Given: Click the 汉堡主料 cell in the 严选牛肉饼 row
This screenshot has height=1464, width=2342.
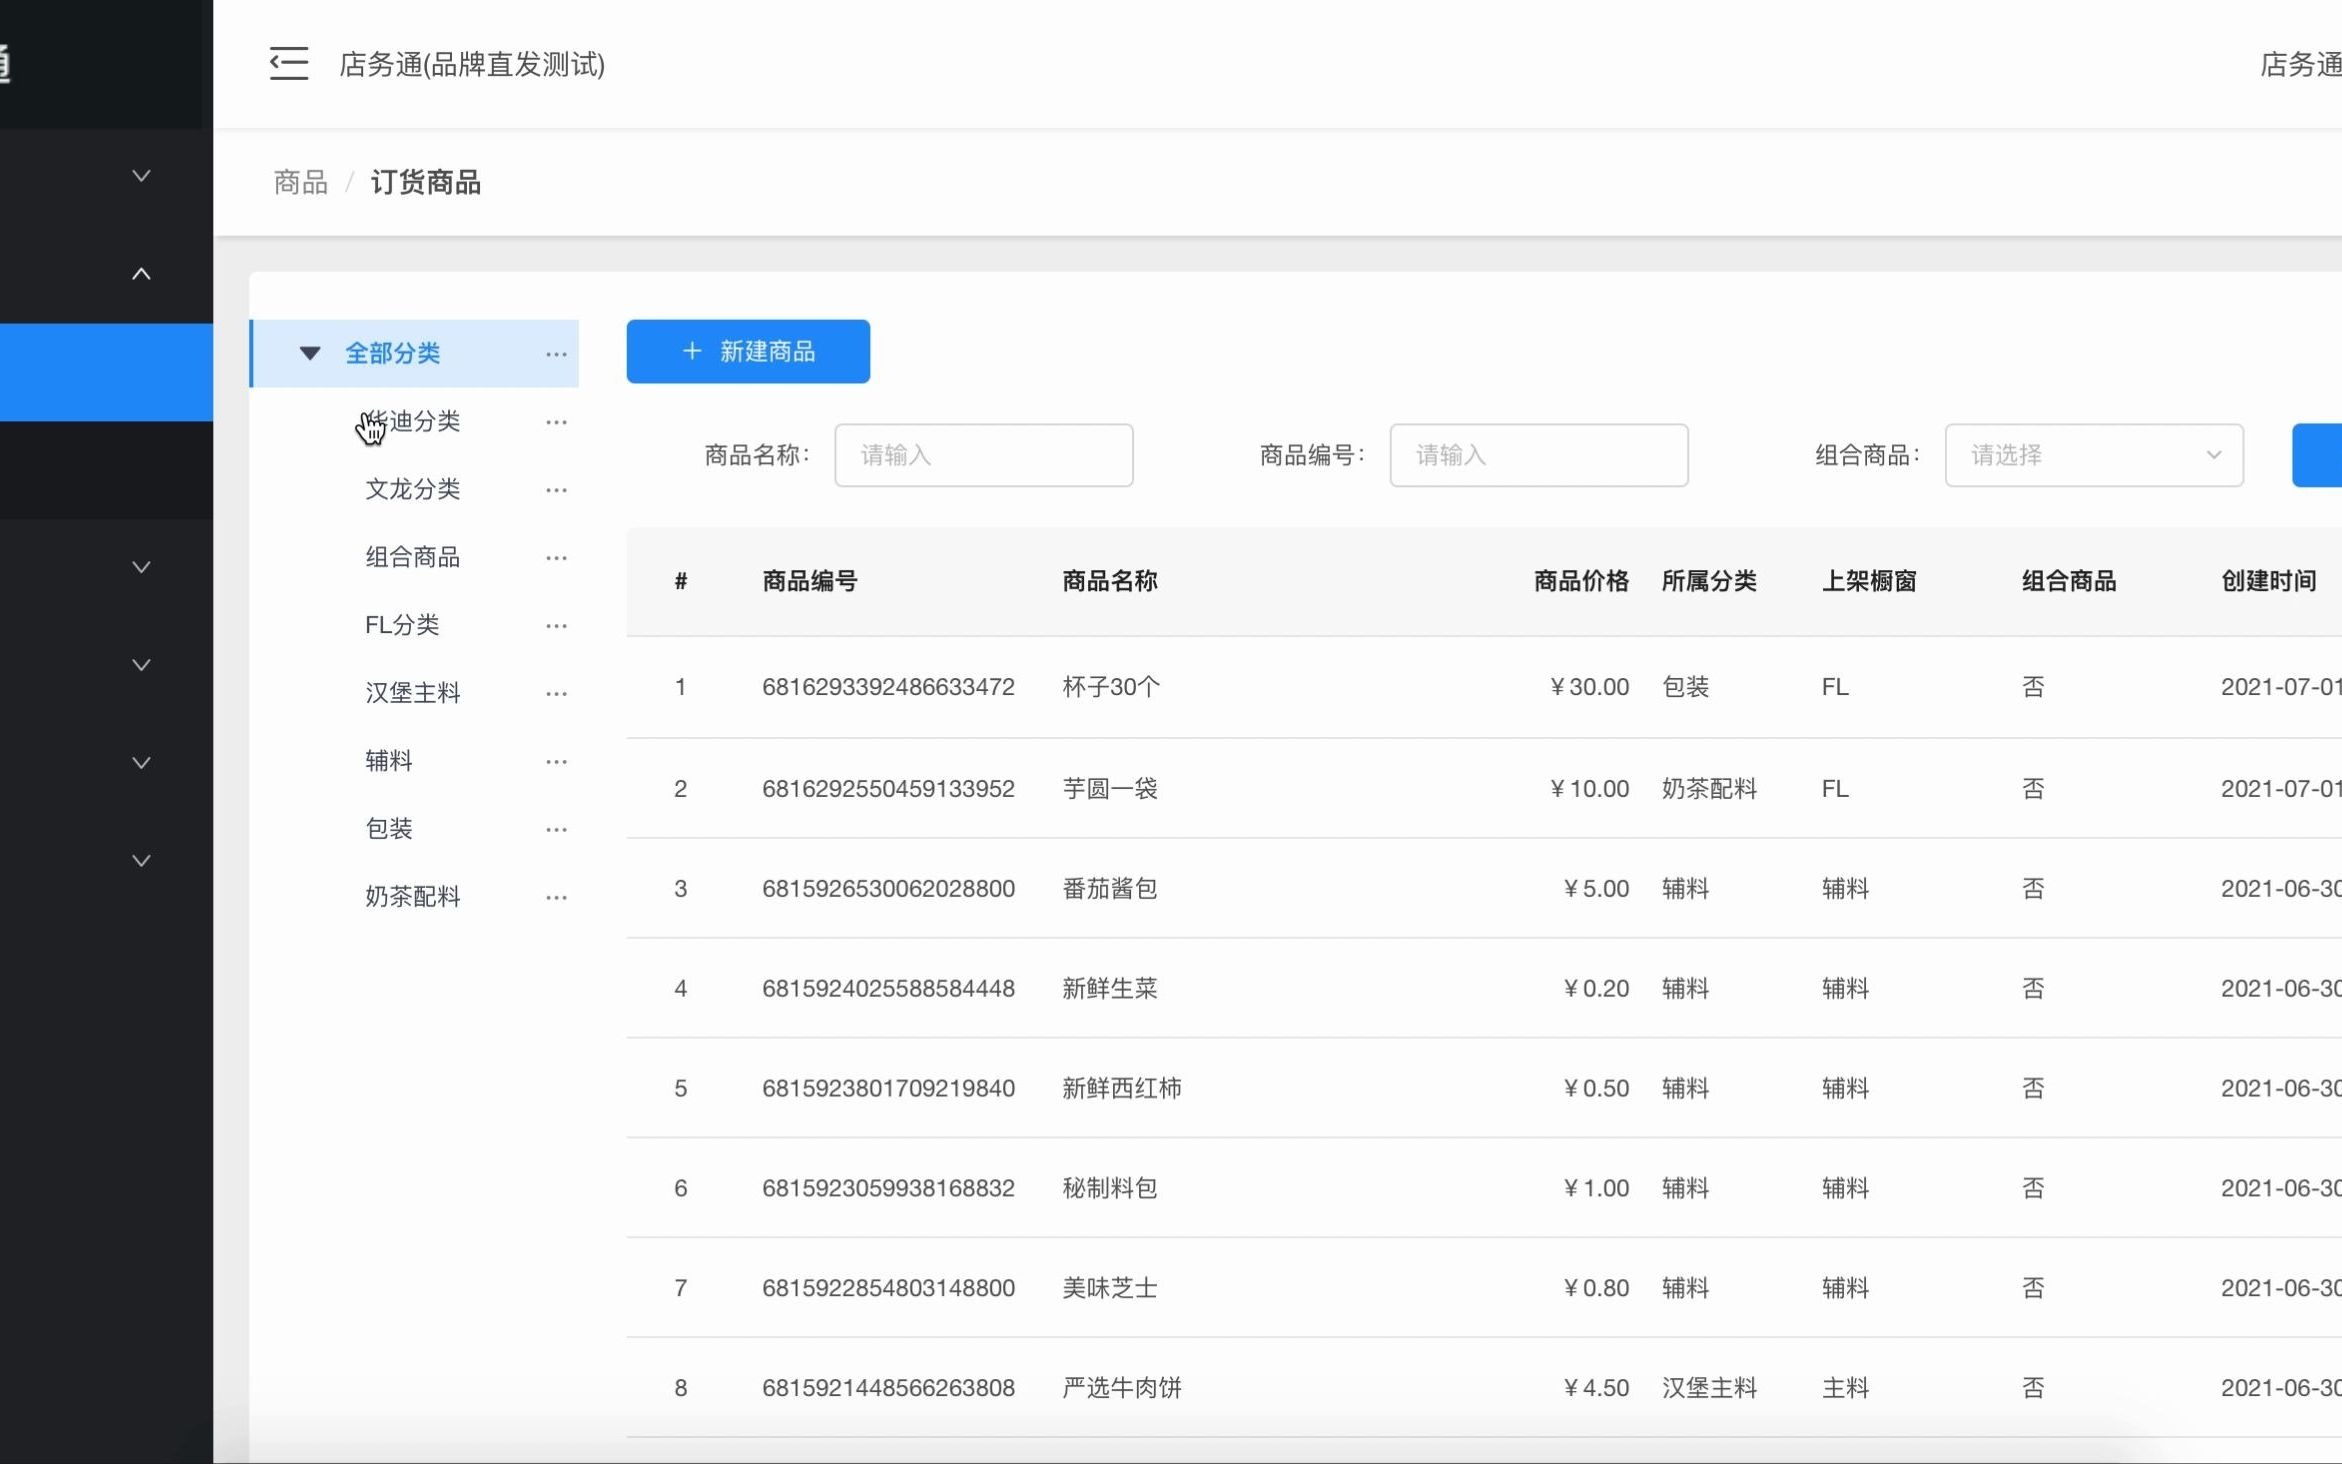Looking at the screenshot, I should (x=1709, y=1388).
